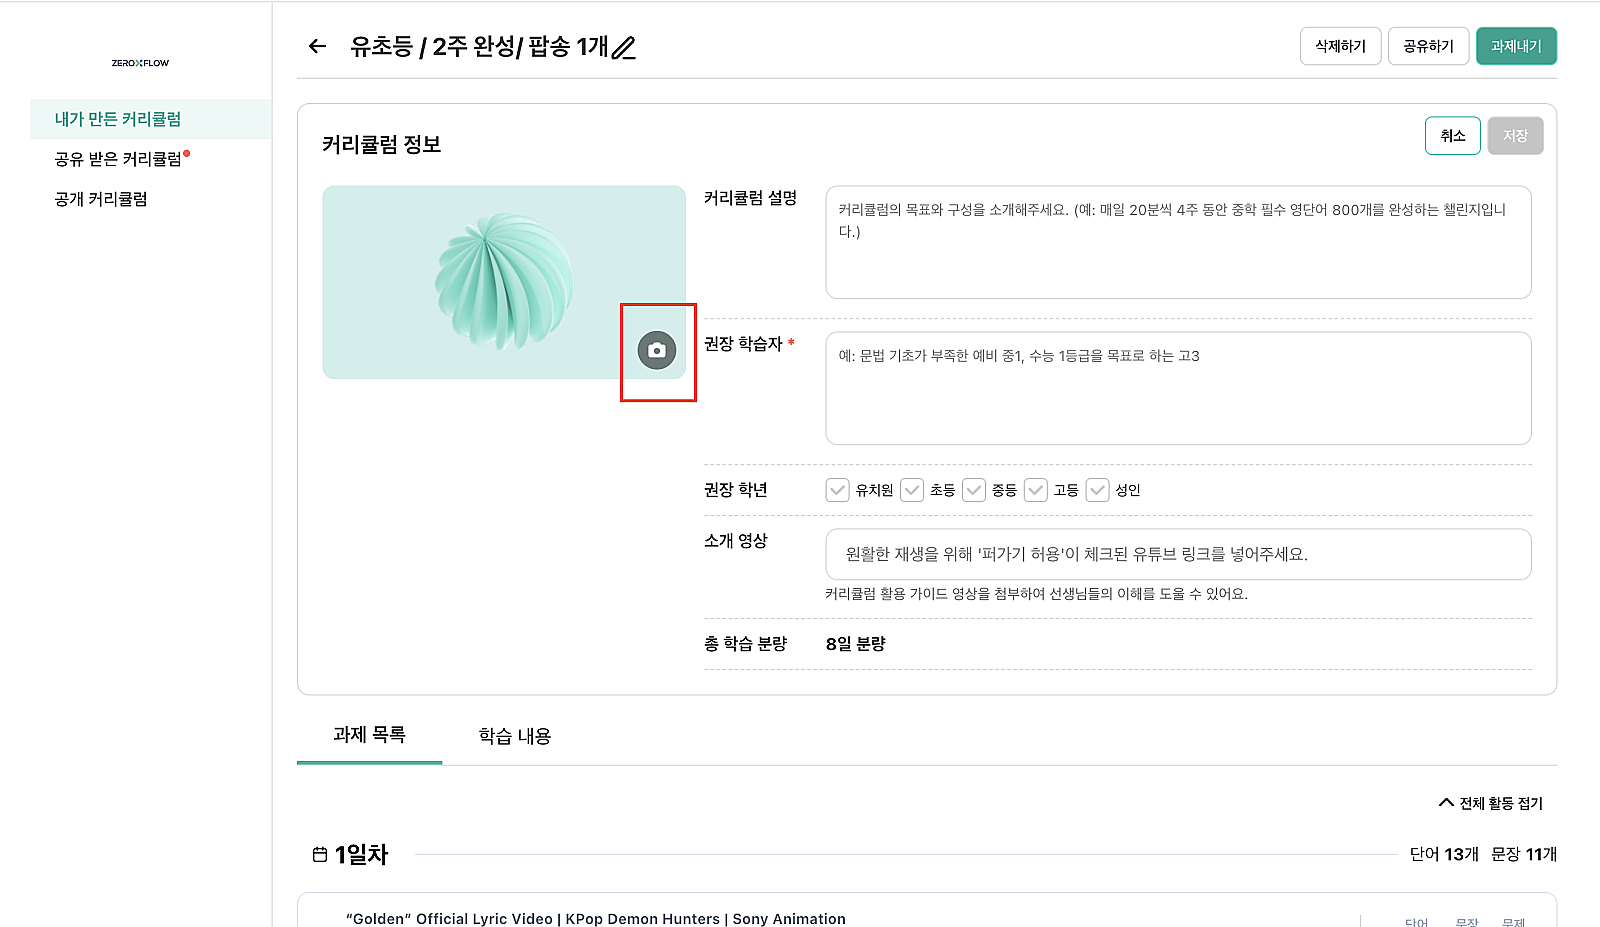Enable the 고등 grade checkbox
Viewport: 1600px width, 927px height.
coord(1035,490)
